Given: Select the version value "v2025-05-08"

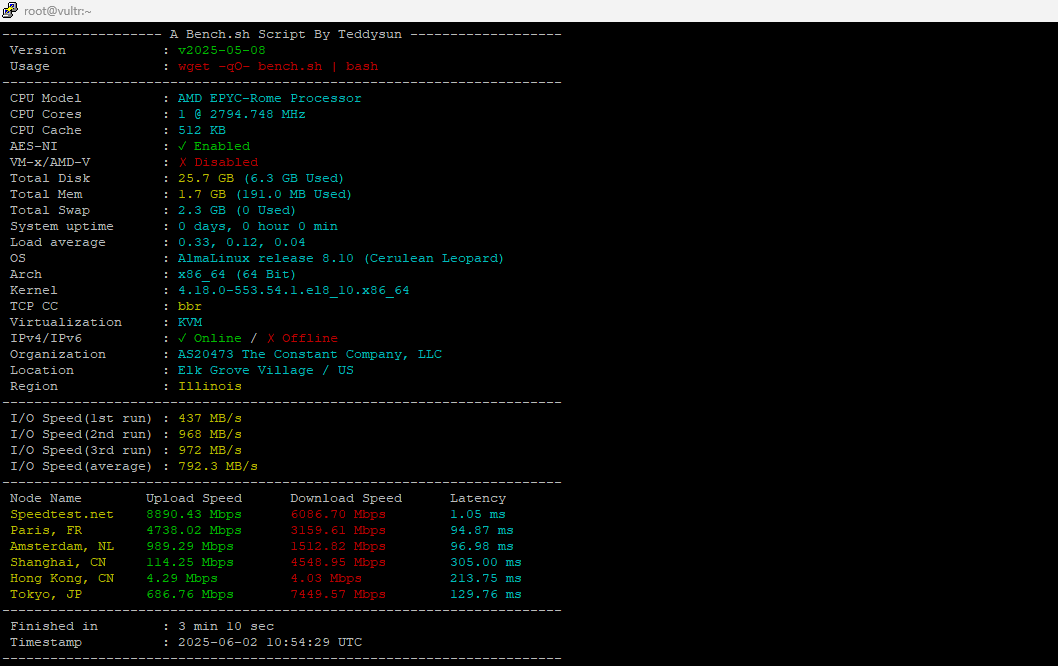Looking at the screenshot, I should (222, 51).
